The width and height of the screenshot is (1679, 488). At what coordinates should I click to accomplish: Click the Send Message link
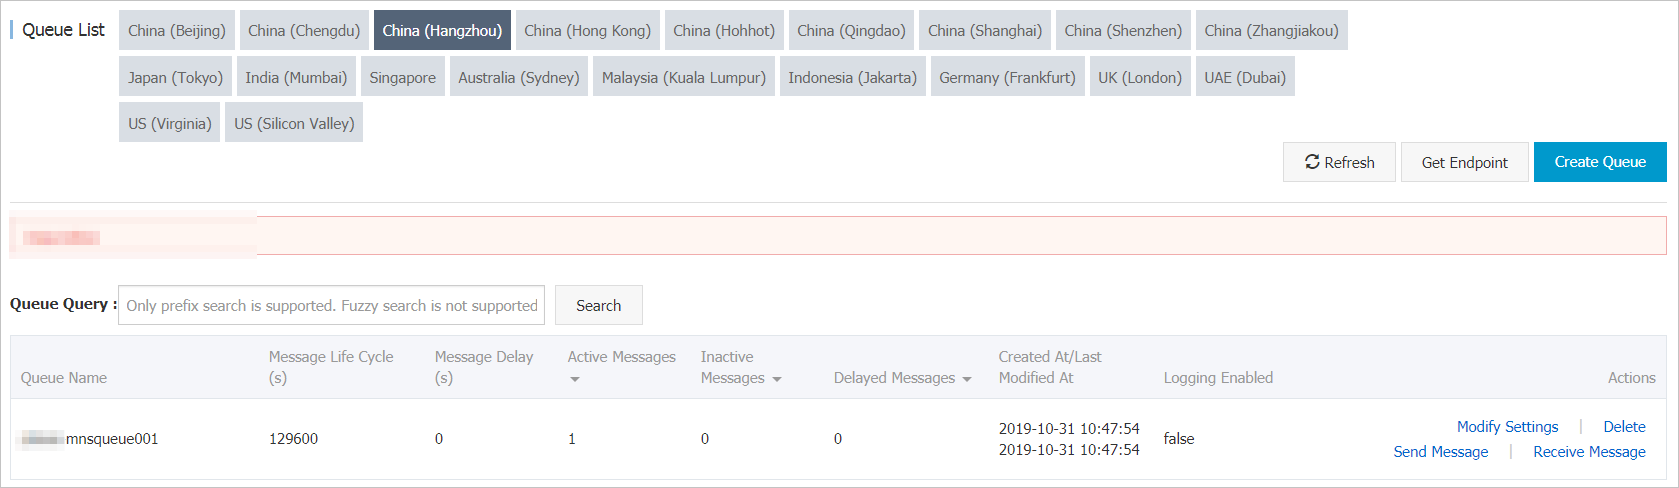[x=1441, y=451]
